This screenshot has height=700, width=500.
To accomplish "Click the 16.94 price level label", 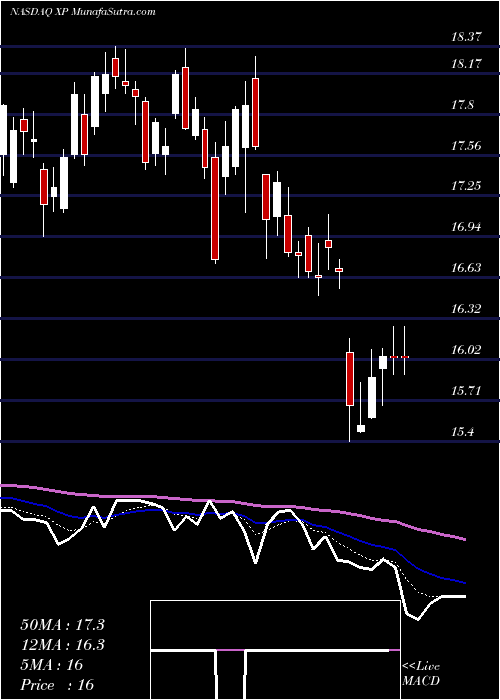I will click(x=466, y=227).
